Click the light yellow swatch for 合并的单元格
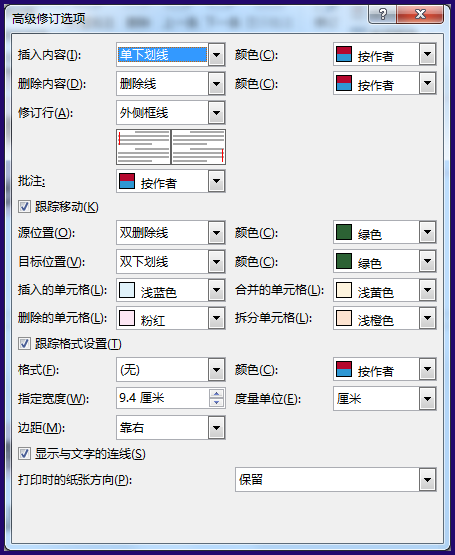The image size is (455, 555). tap(343, 290)
